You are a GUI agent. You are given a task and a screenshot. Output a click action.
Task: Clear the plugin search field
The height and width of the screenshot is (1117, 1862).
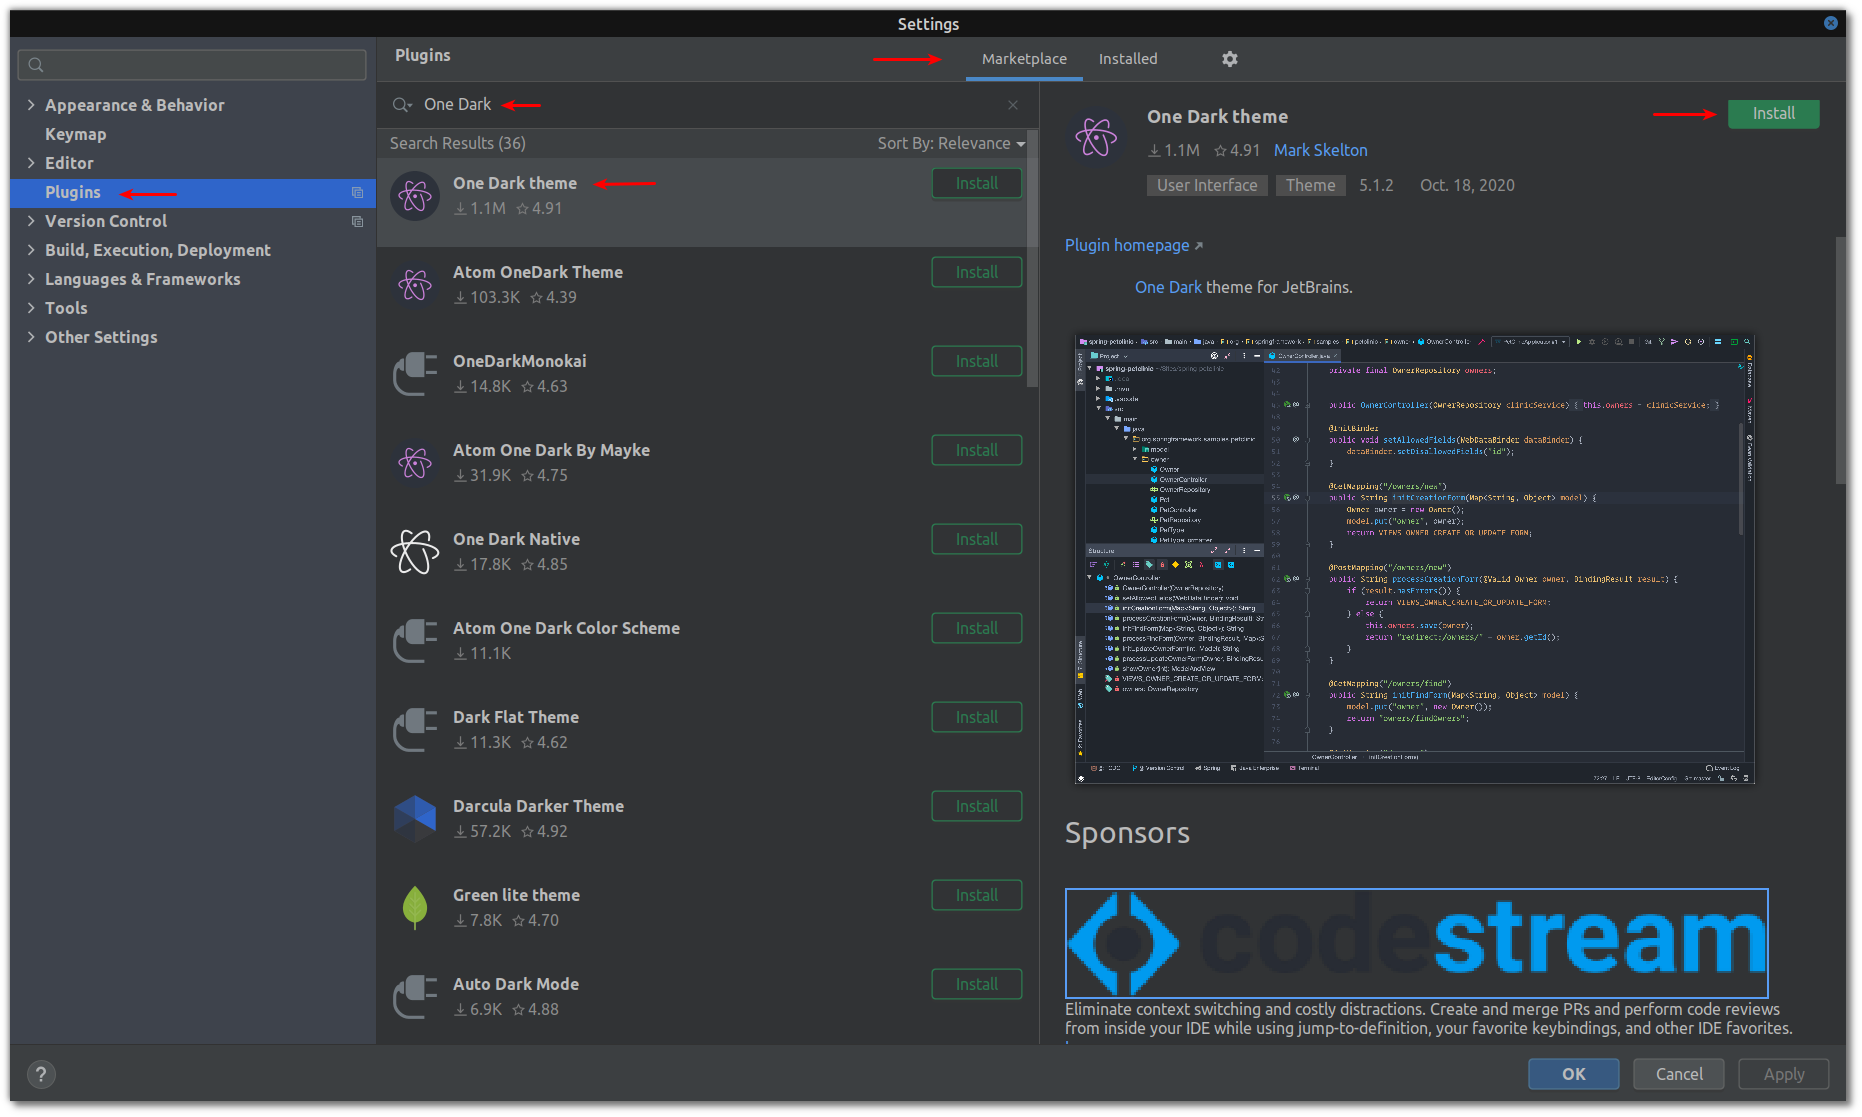point(1013,105)
